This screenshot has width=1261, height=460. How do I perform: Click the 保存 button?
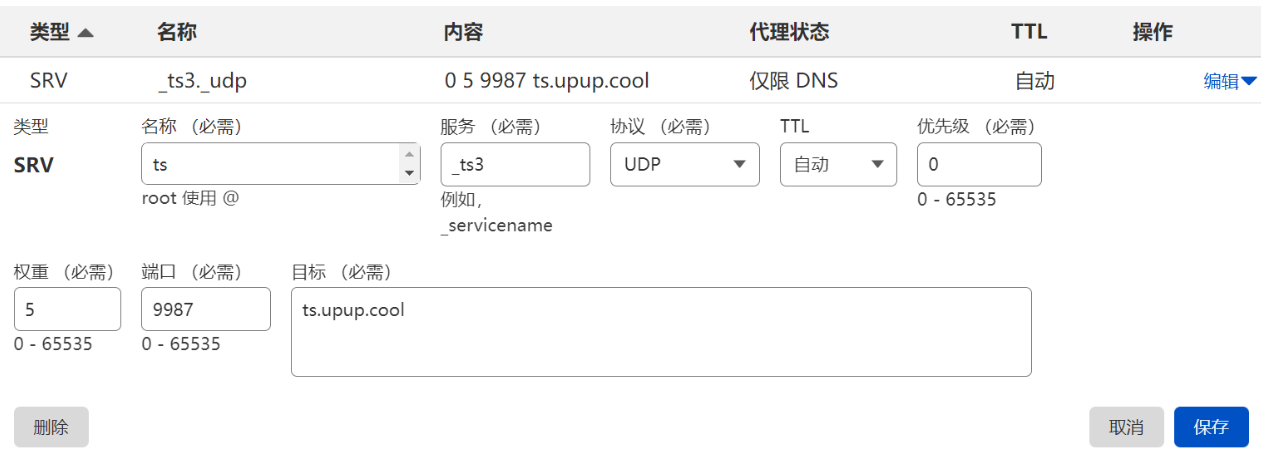[x=1211, y=427]
